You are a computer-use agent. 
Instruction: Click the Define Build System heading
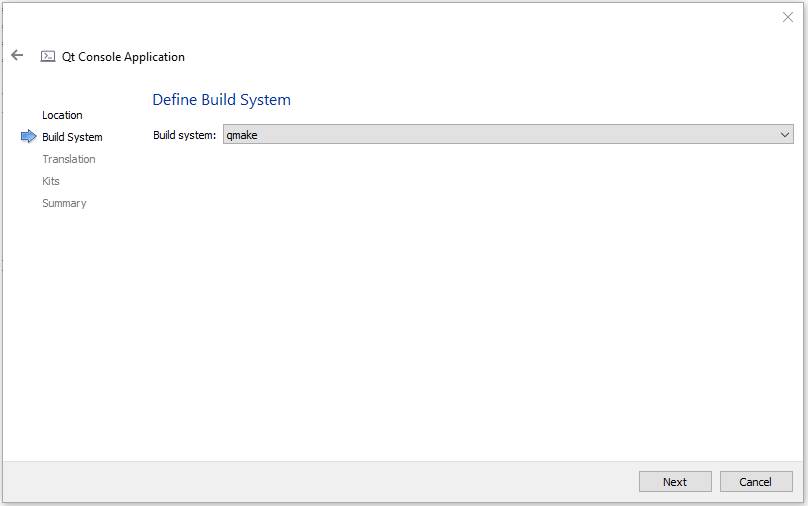tap(222, 99)
